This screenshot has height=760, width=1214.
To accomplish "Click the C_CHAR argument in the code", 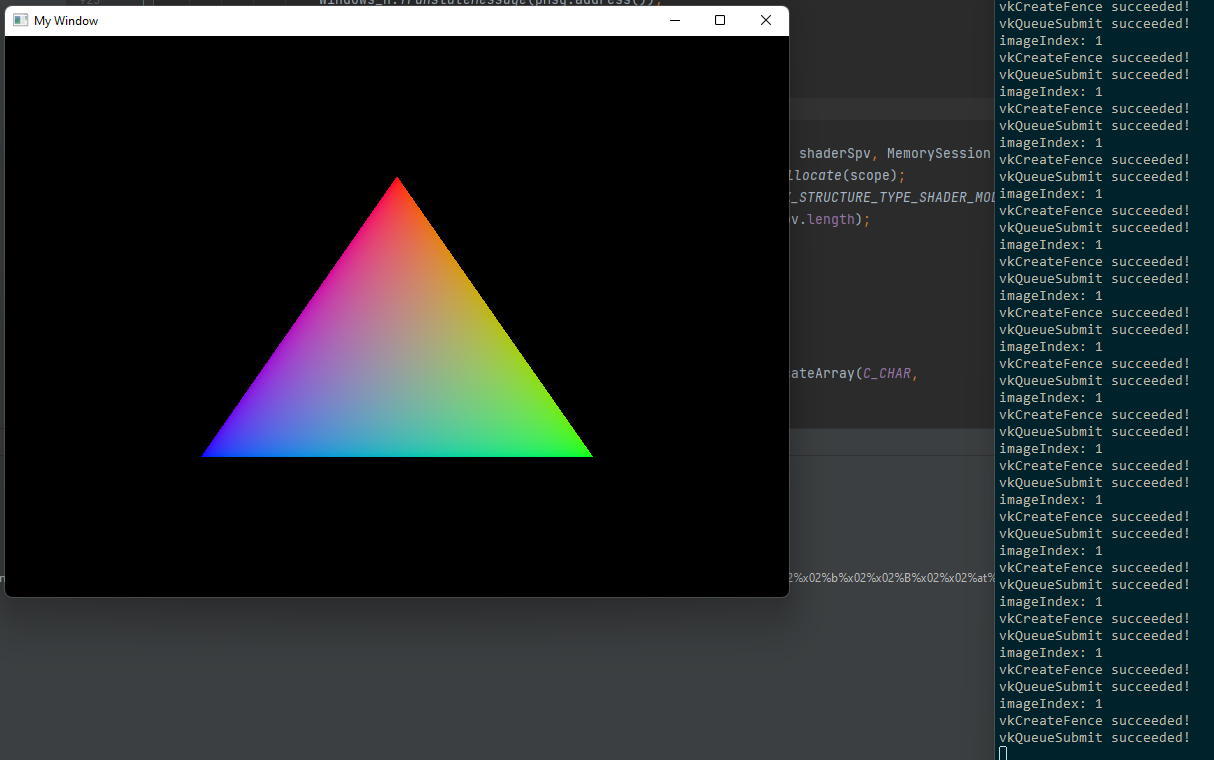I will tap(887, 373).
